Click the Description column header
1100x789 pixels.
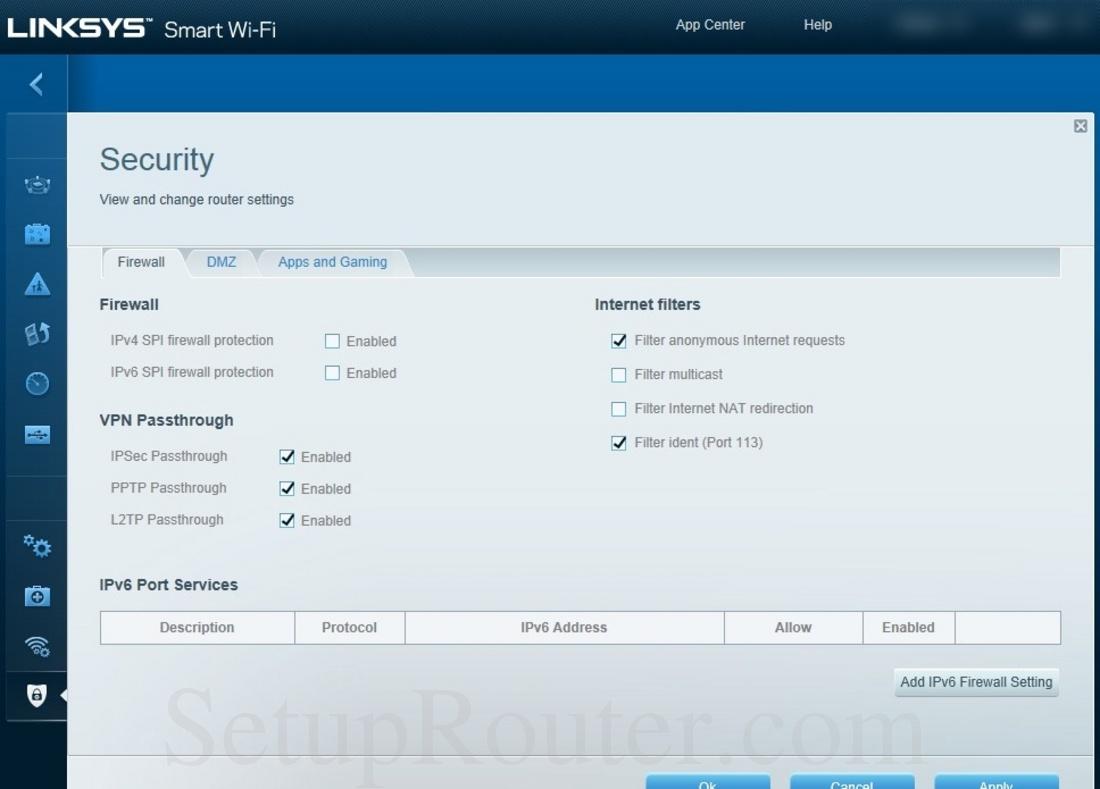(x=197, y=628)
